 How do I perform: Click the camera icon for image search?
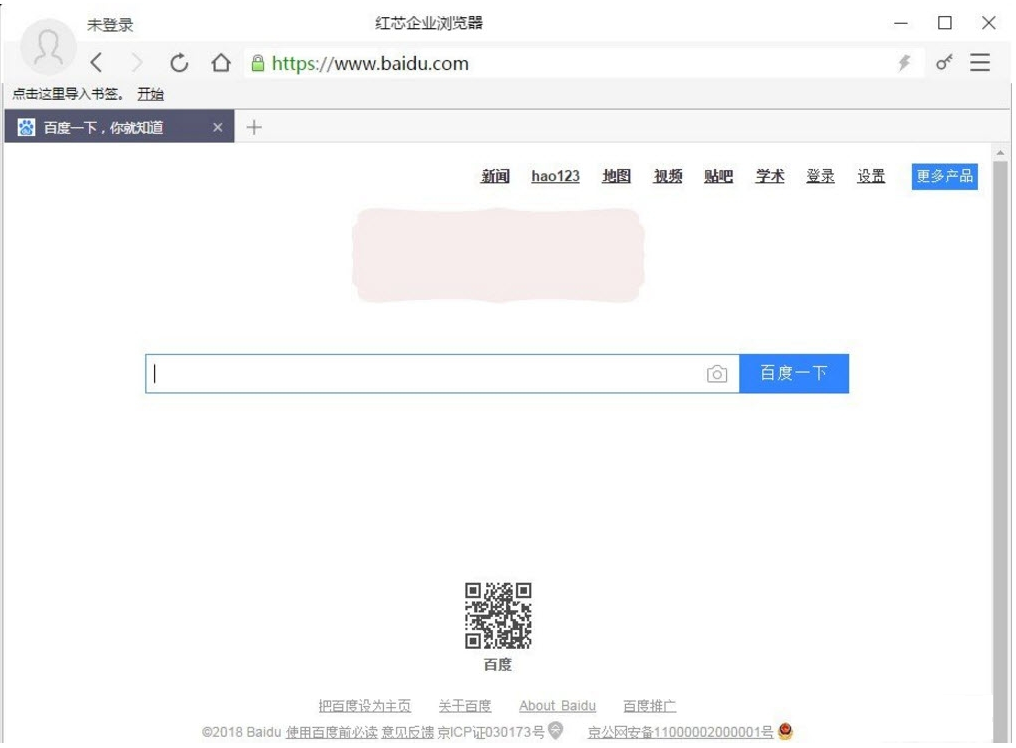tap(716, 373)
